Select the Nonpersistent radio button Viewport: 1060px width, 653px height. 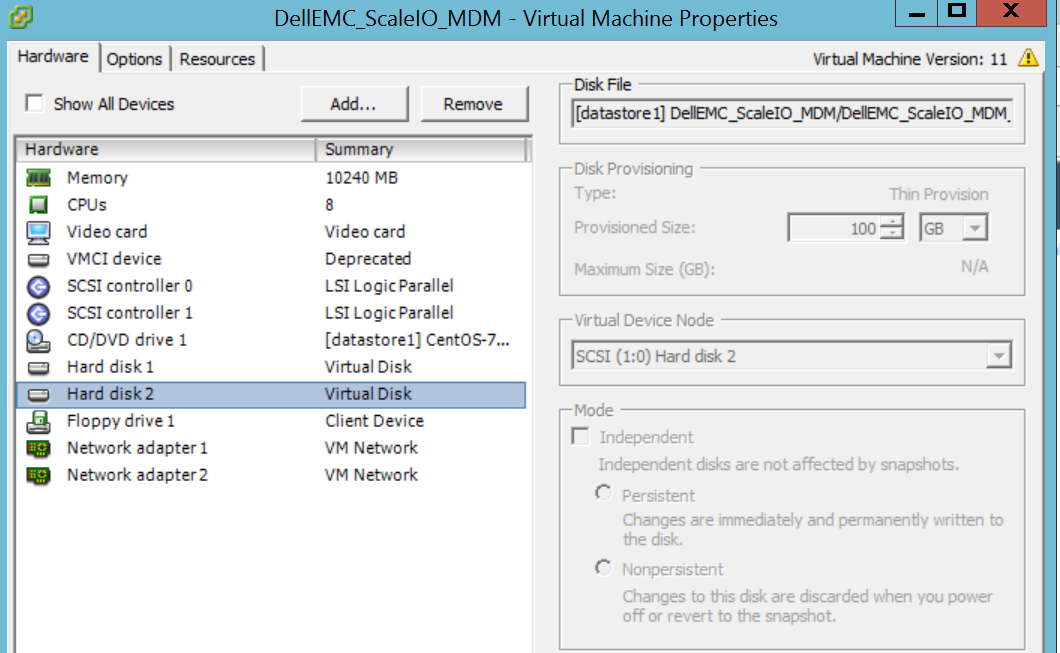click(603, 568)
